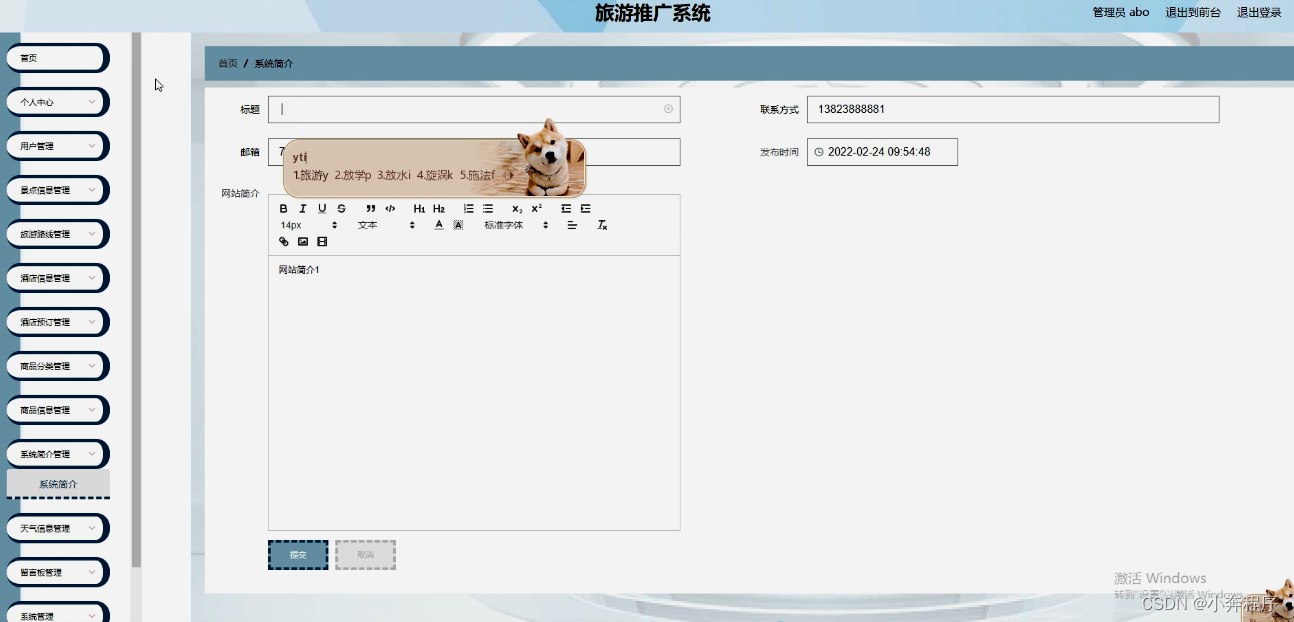Apply subscript formatting
The image size is (1294, 622).
[517, 209]
